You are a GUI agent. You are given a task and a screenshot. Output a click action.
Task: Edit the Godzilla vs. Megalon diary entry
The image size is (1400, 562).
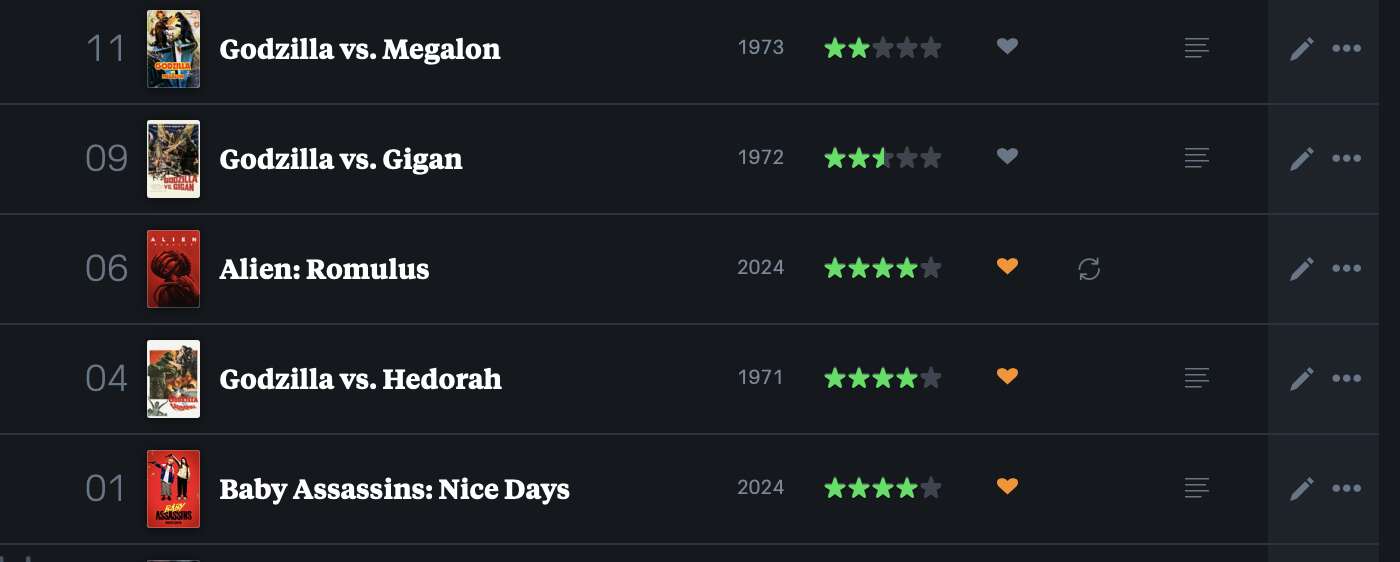click(1301, 48)
